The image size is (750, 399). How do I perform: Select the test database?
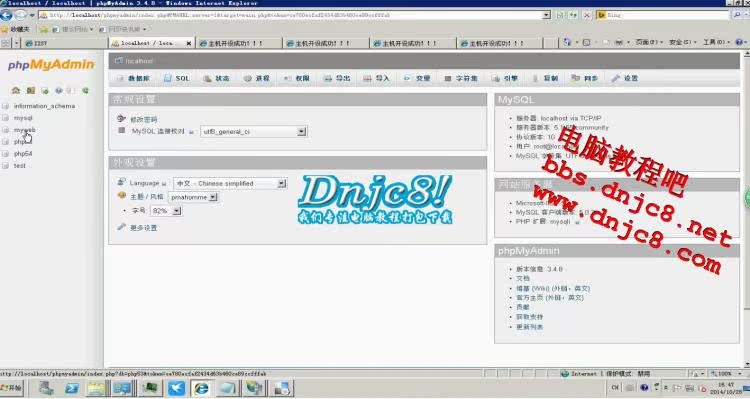pos(20,166)
